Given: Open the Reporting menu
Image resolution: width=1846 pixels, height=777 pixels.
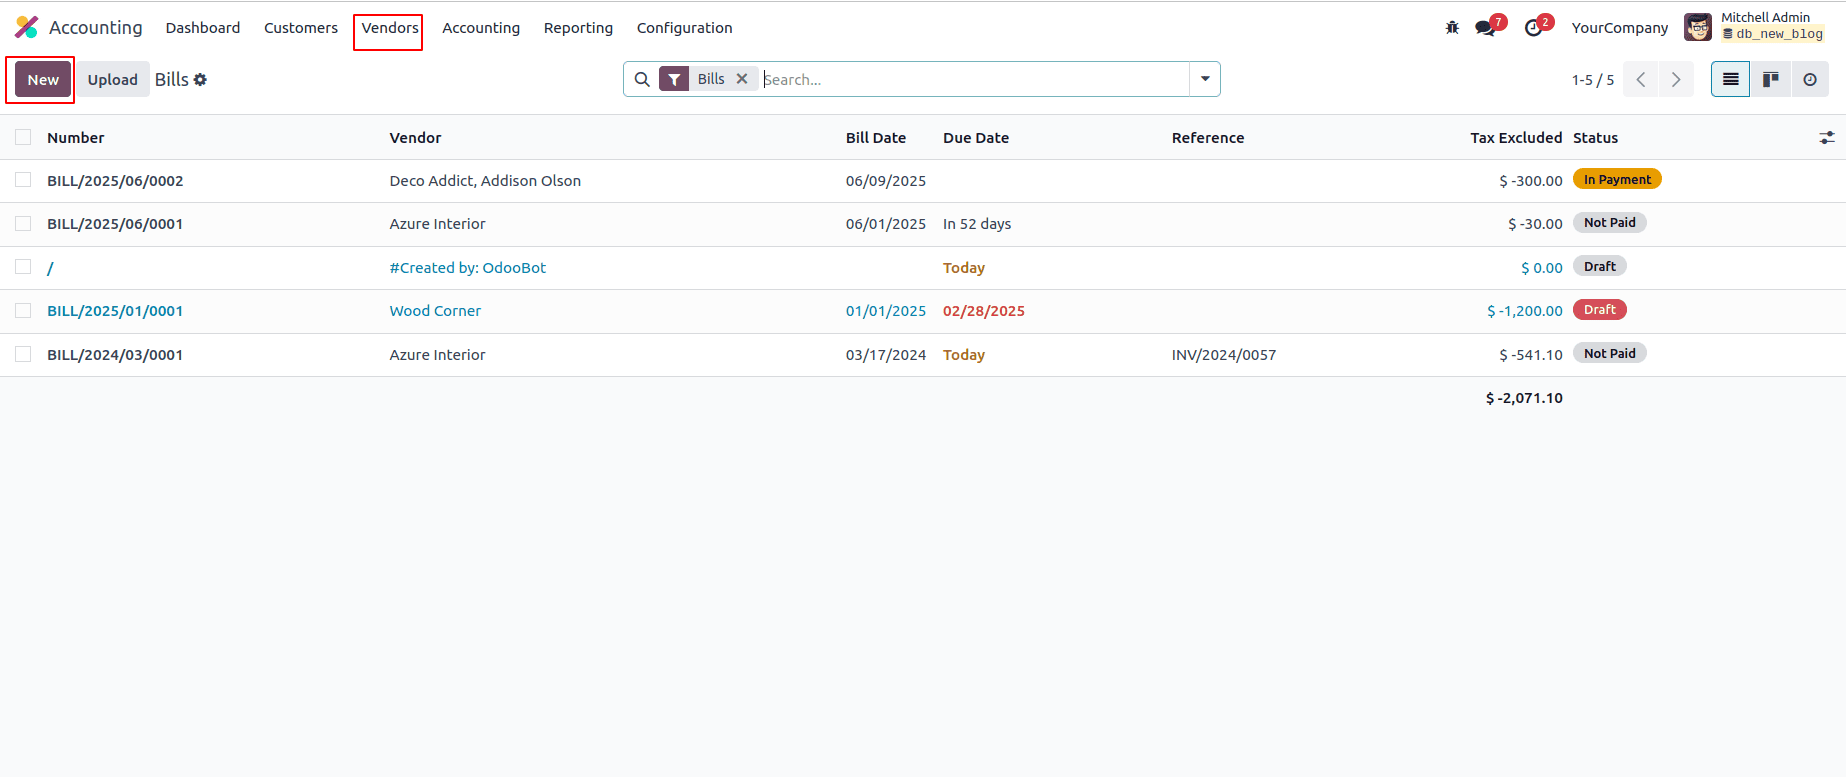Looking at the screenshot, I should pyautogui.click(x=578, y=28).
